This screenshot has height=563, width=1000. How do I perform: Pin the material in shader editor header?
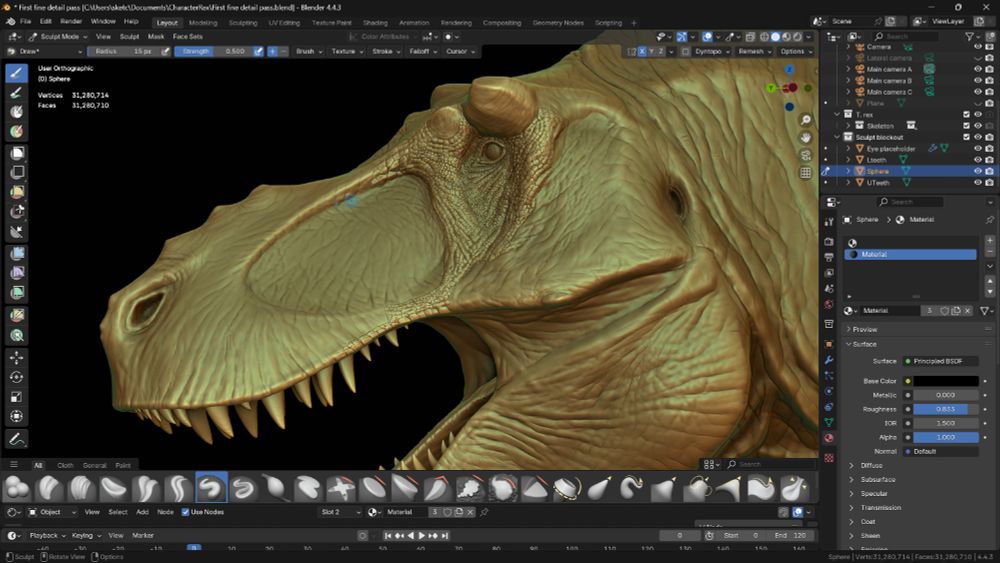(484, 512)
